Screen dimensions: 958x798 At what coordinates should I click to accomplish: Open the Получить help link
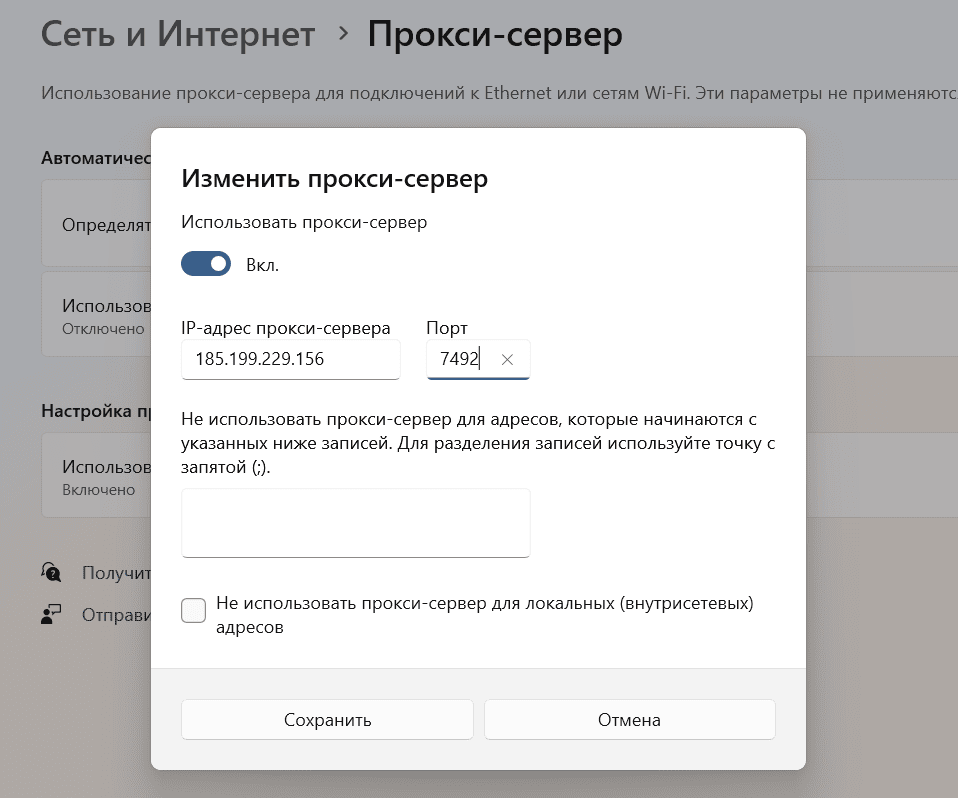coord(116,573)
